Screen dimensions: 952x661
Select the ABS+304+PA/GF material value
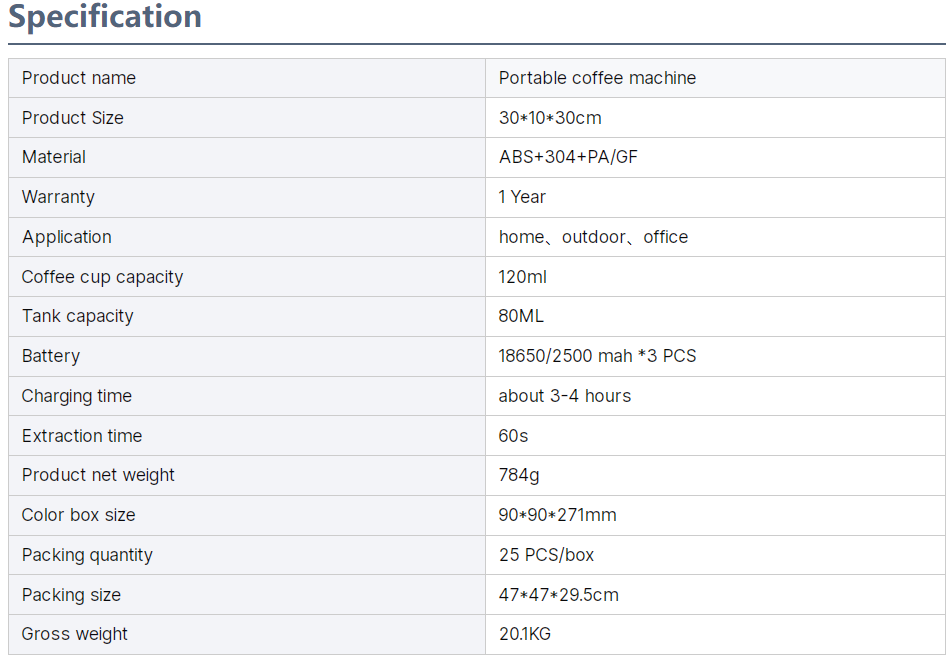point(568,157)
